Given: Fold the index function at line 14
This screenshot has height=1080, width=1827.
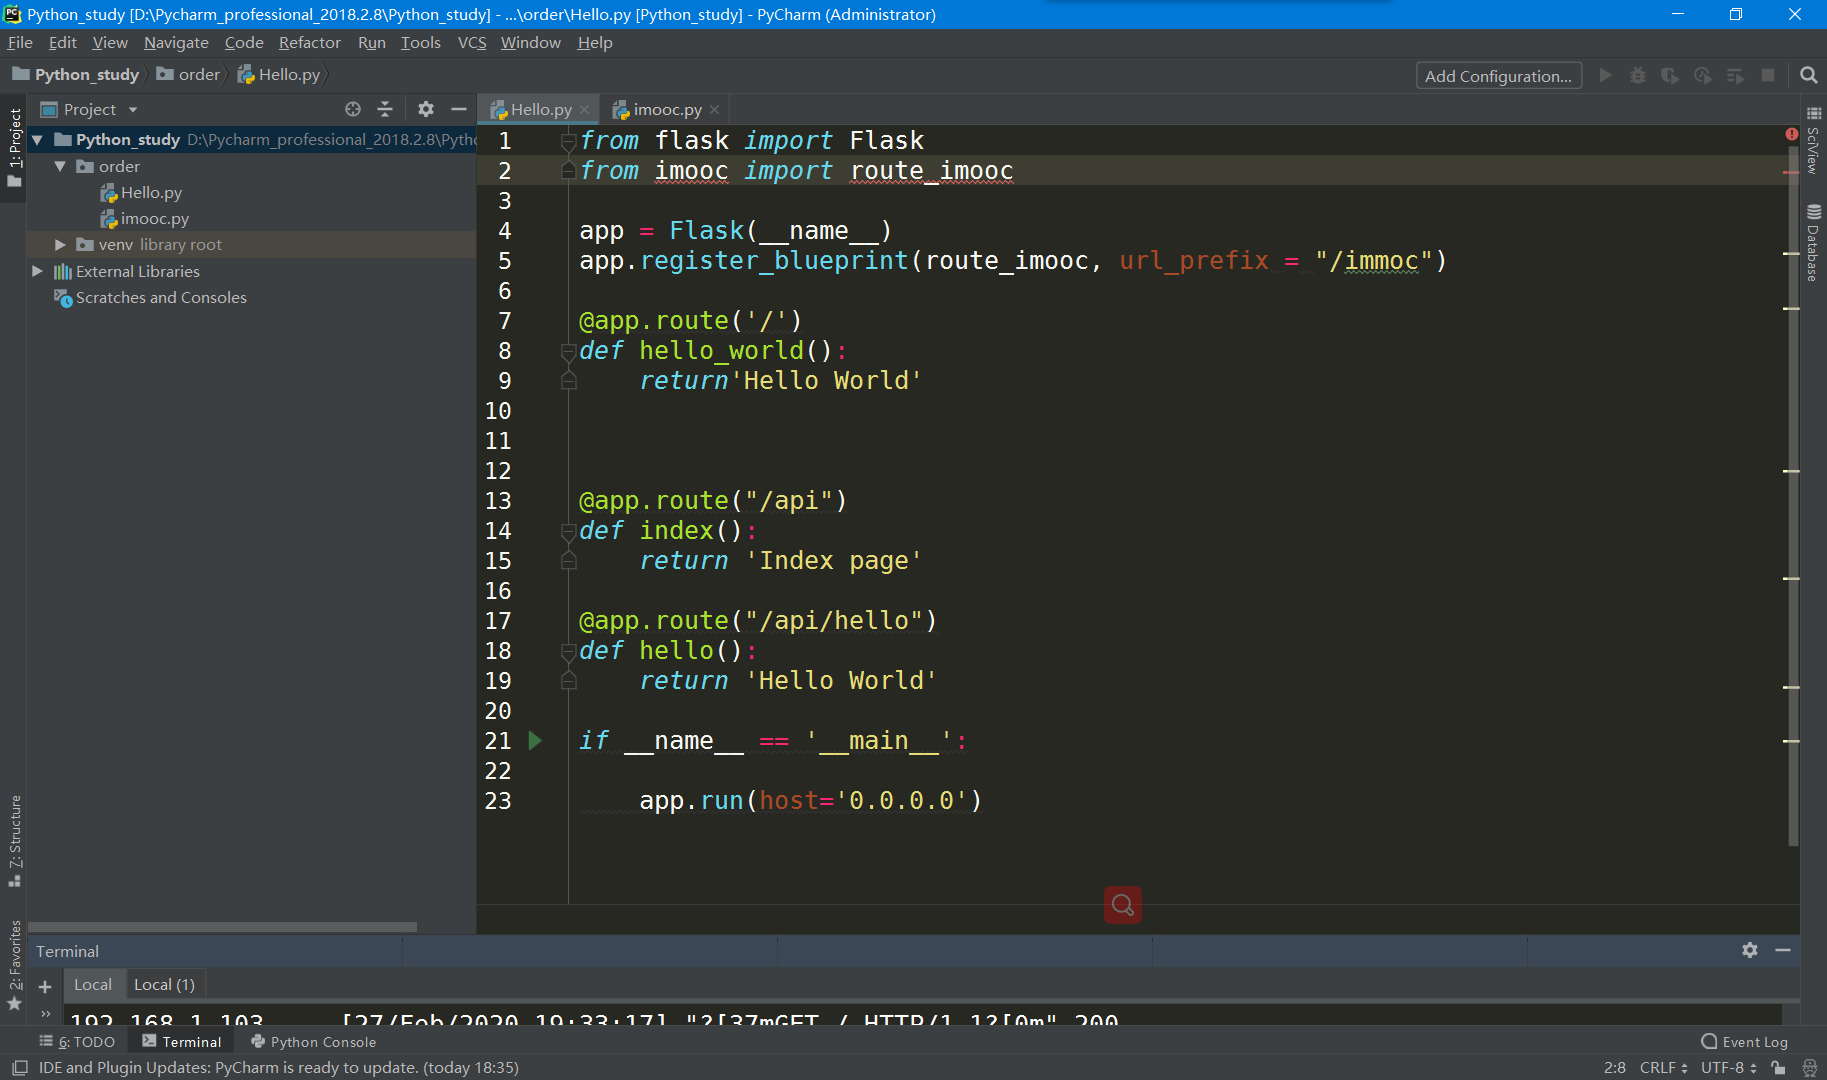Looking at the screenshot, I should click(569, 531).
